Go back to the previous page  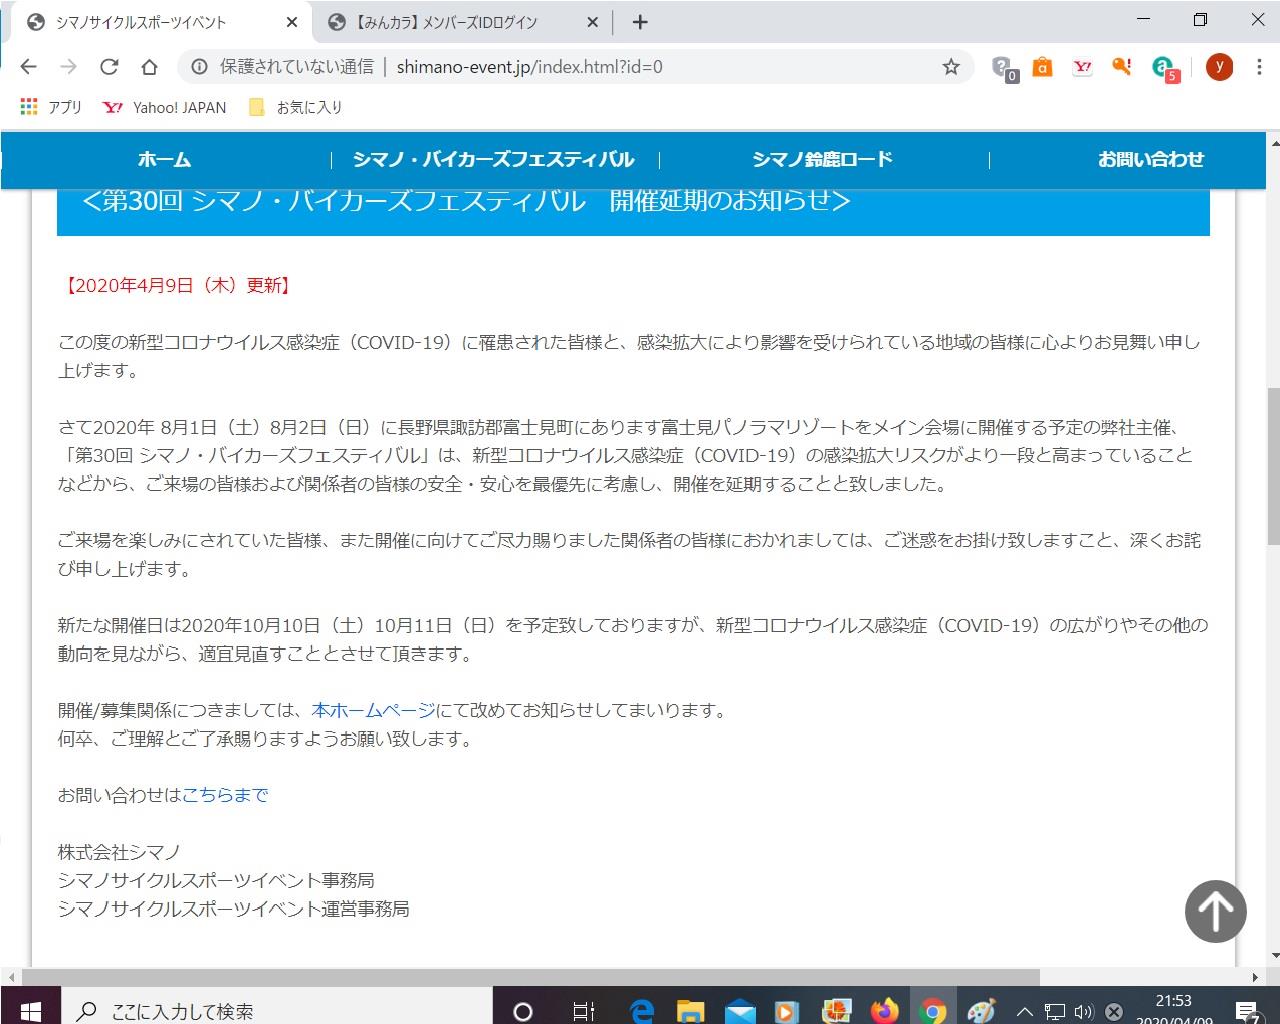pyautogui.click(x=28, y=67)
